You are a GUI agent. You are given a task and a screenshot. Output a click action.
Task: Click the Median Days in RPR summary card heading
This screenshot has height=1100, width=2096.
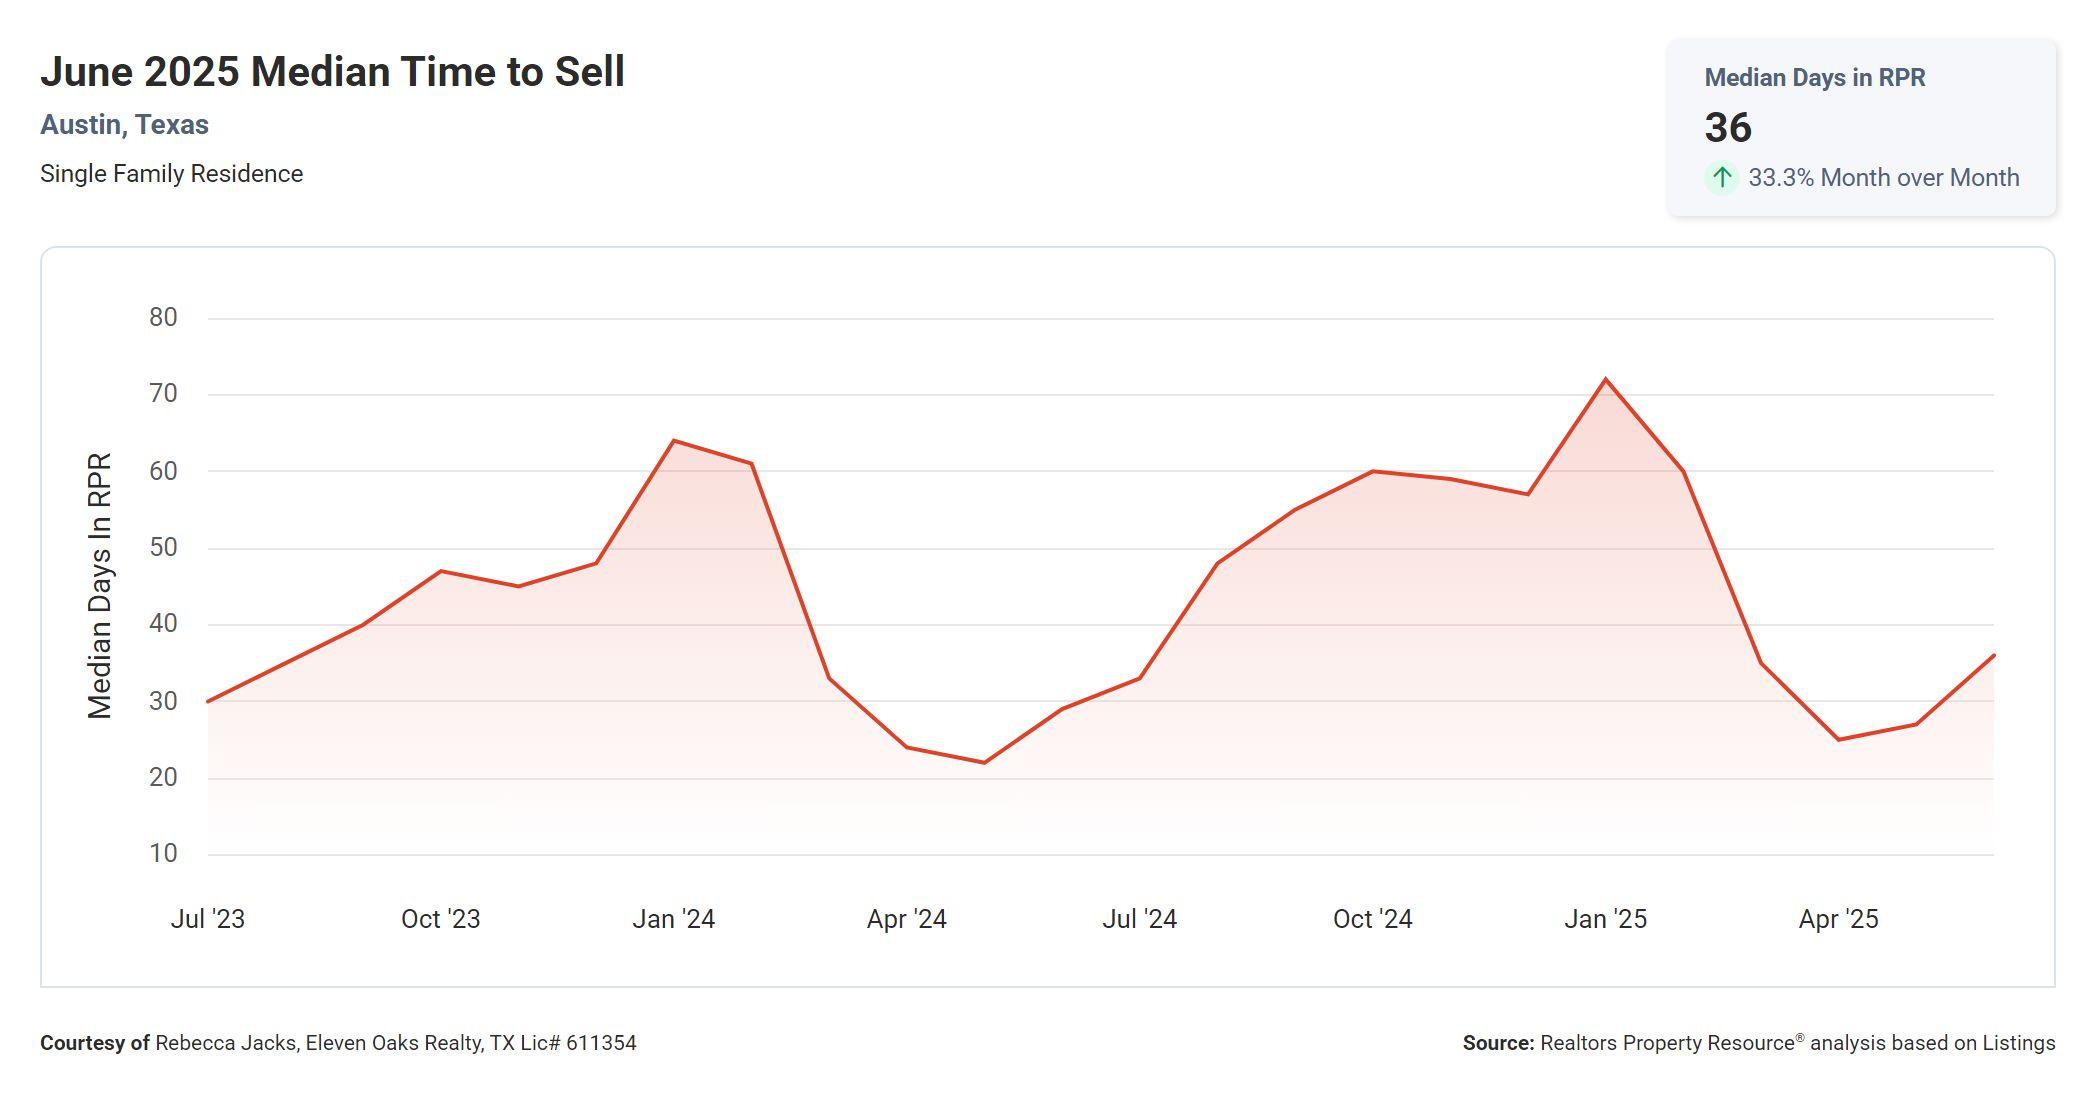click(1814, 78)
